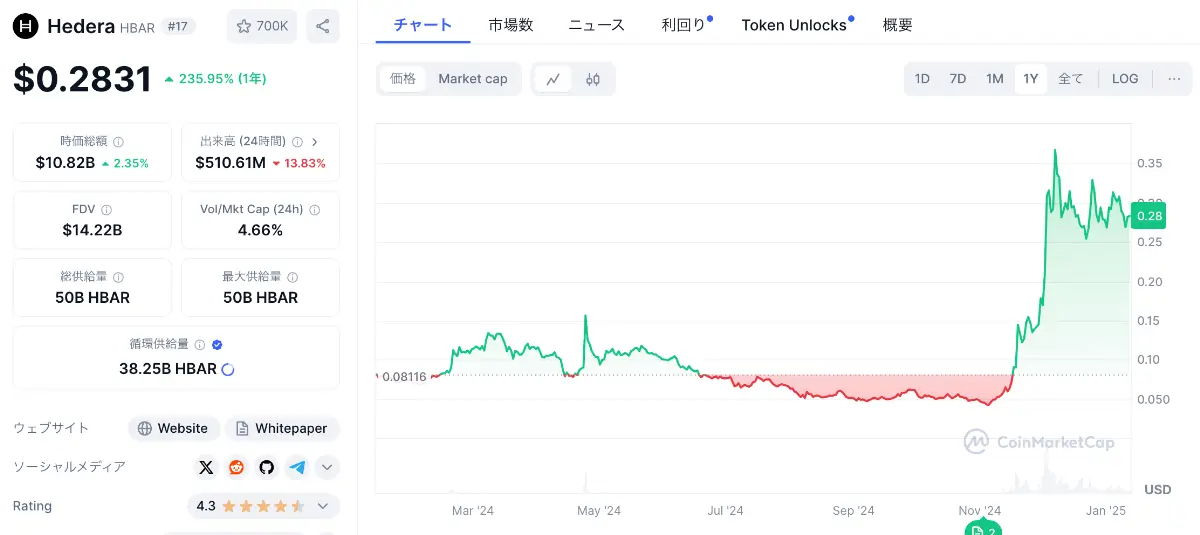
Task: Open the Token Unlocks tab
Action: [794, 25]
